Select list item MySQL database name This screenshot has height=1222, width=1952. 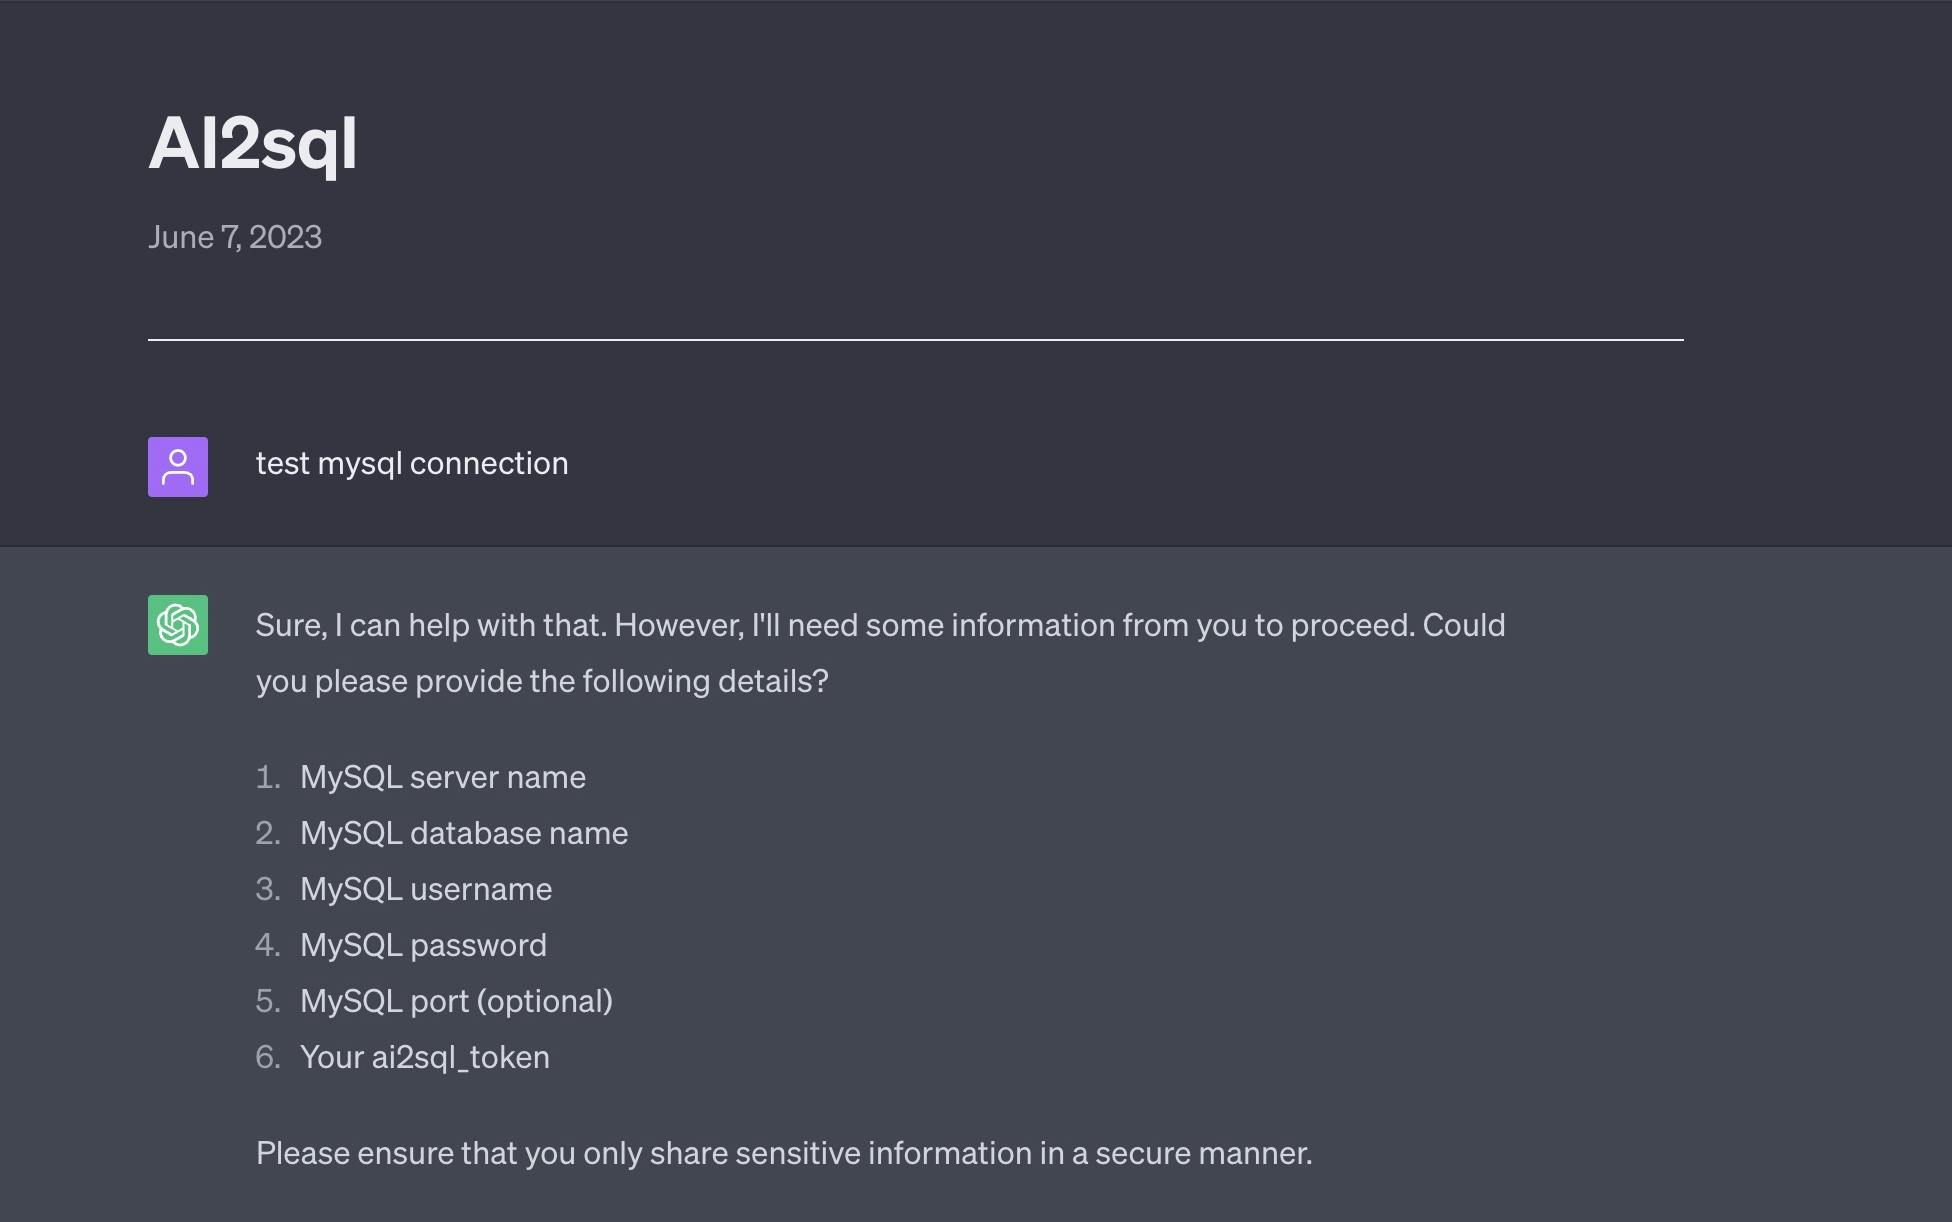coord(464,833)
